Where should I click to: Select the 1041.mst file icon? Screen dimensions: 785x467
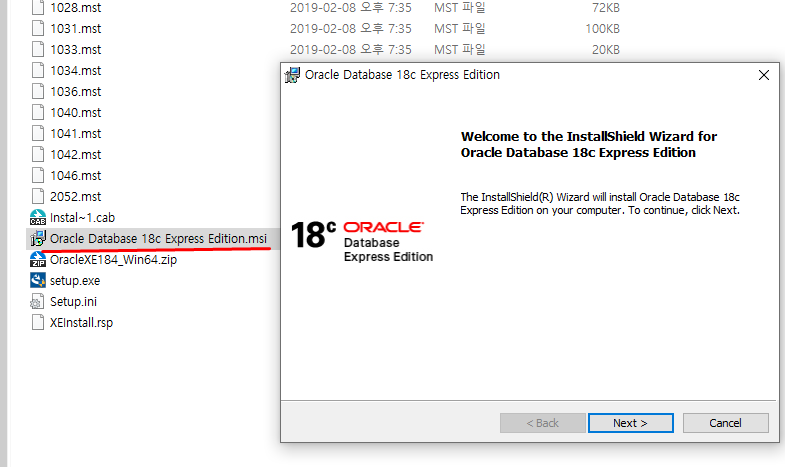pos(38,134)
